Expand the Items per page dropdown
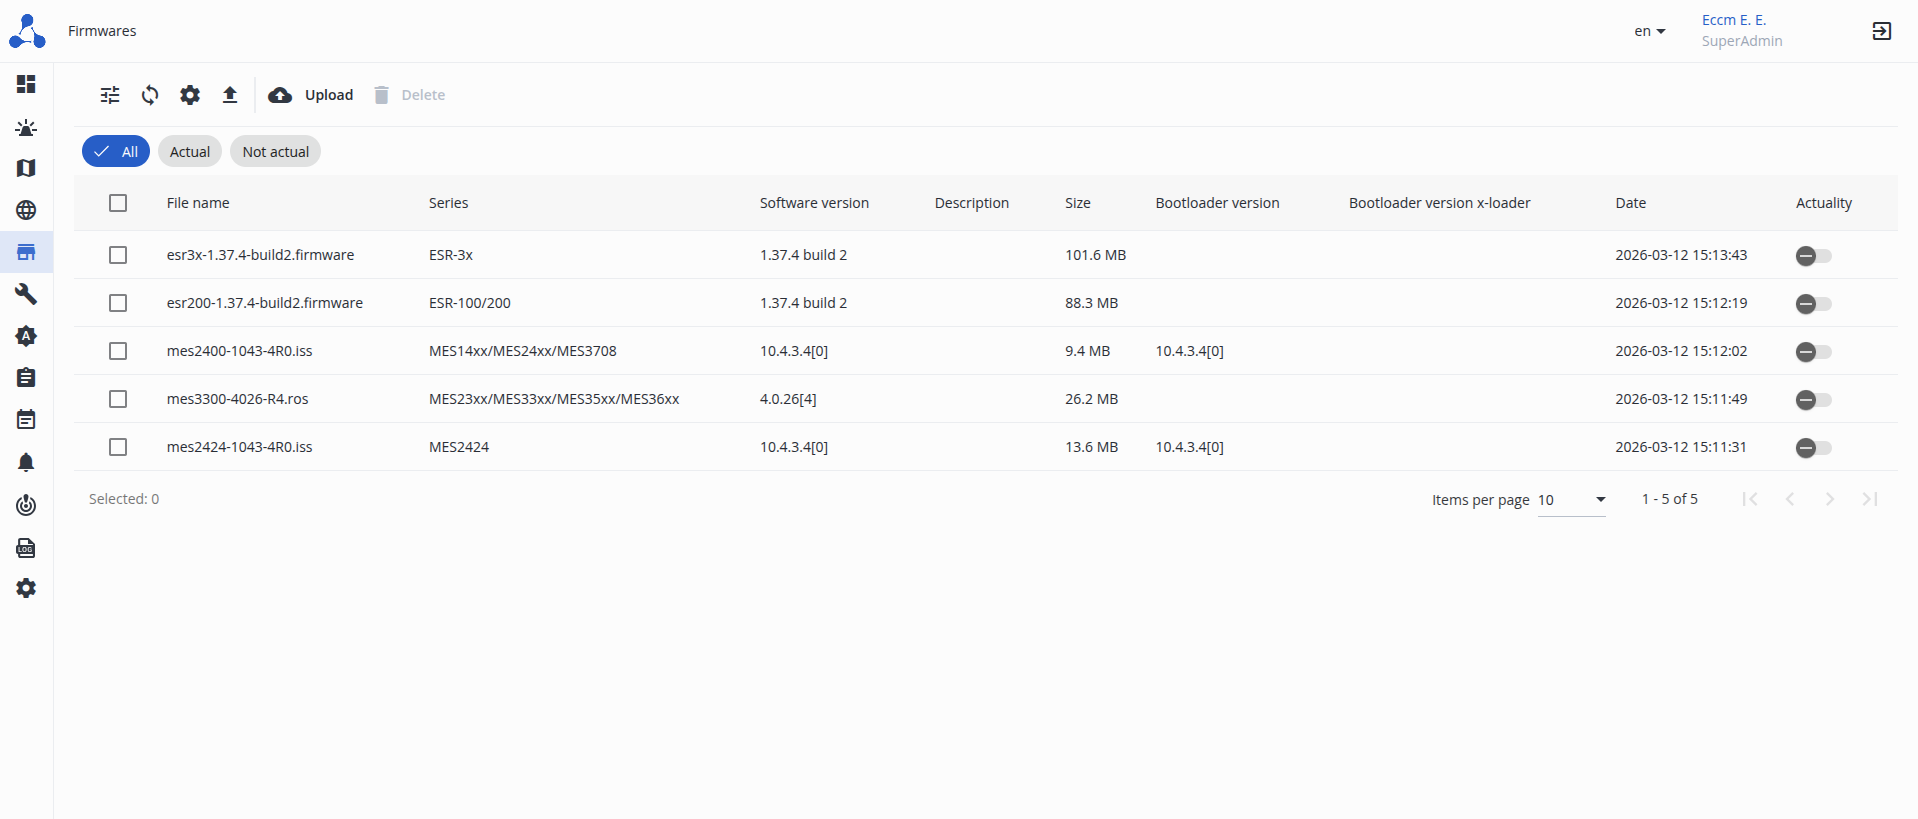The height and width of the screenshot is (819, 1918). tap(1571, 500)
